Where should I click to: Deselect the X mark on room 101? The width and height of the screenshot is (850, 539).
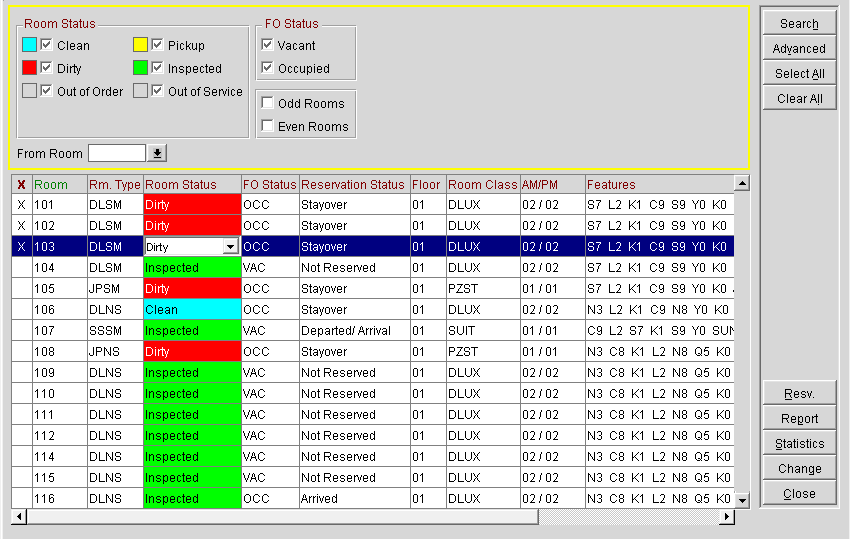(x=21, y=204)
